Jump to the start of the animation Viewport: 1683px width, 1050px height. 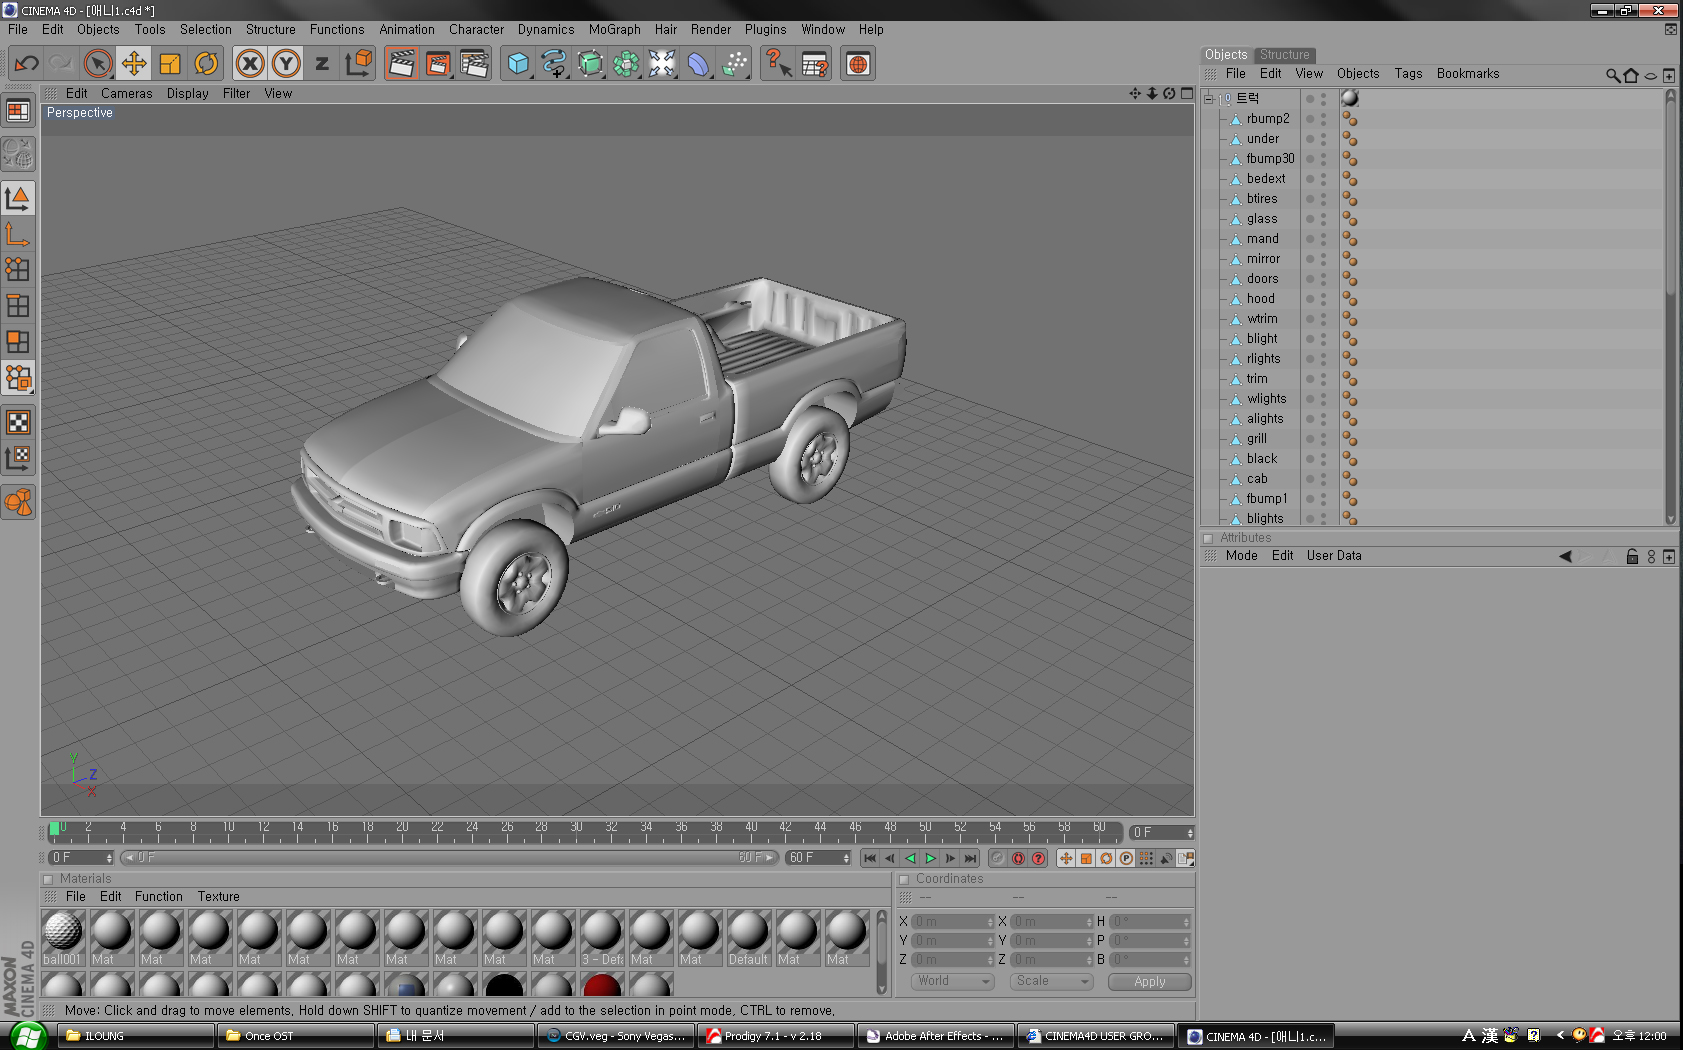pyautogui.click(x=870, y=858)
